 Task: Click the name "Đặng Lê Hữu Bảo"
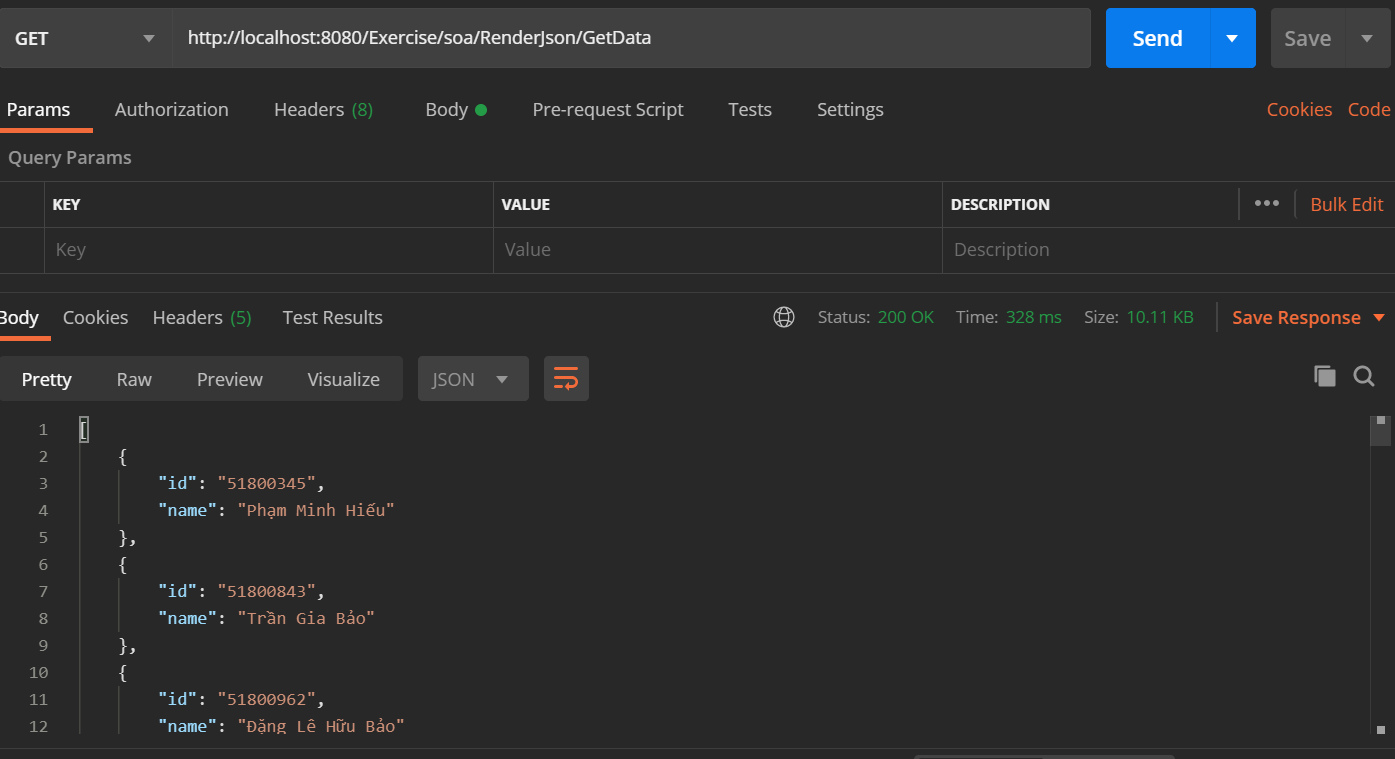(321, 726)
